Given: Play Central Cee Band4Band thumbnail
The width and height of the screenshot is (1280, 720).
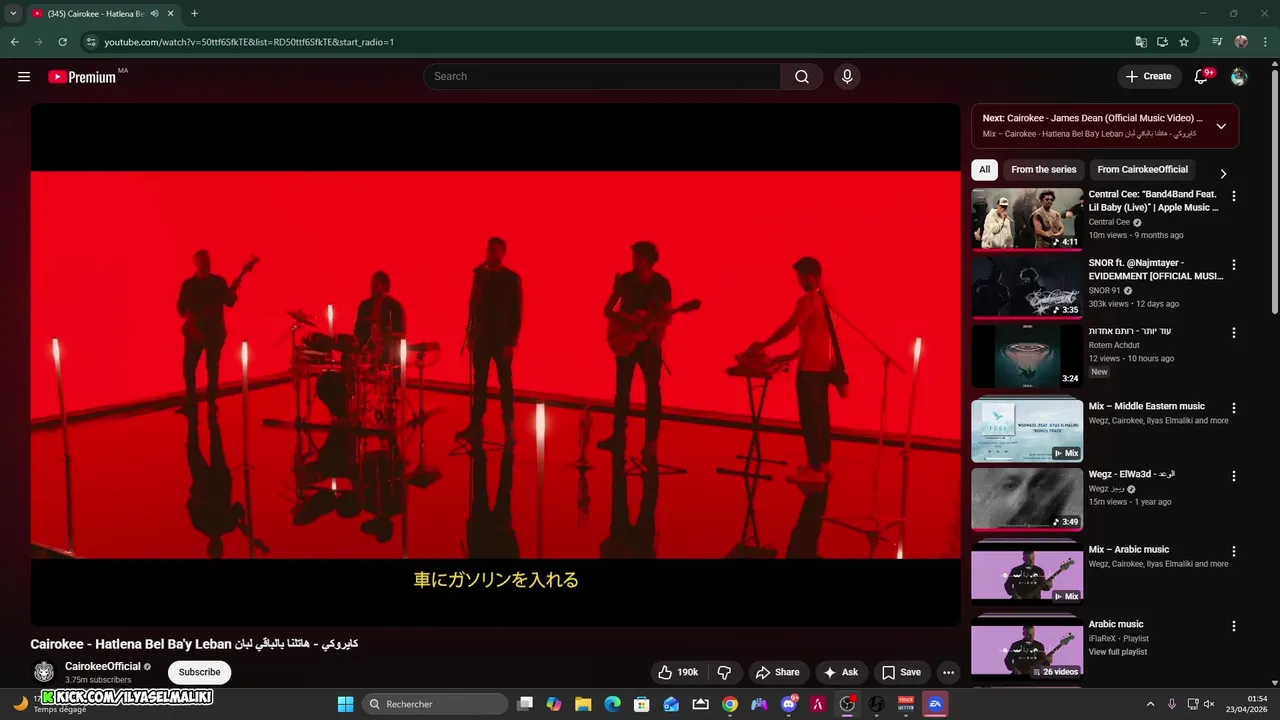Looking at the screenshot, I should coord(1027,218).
